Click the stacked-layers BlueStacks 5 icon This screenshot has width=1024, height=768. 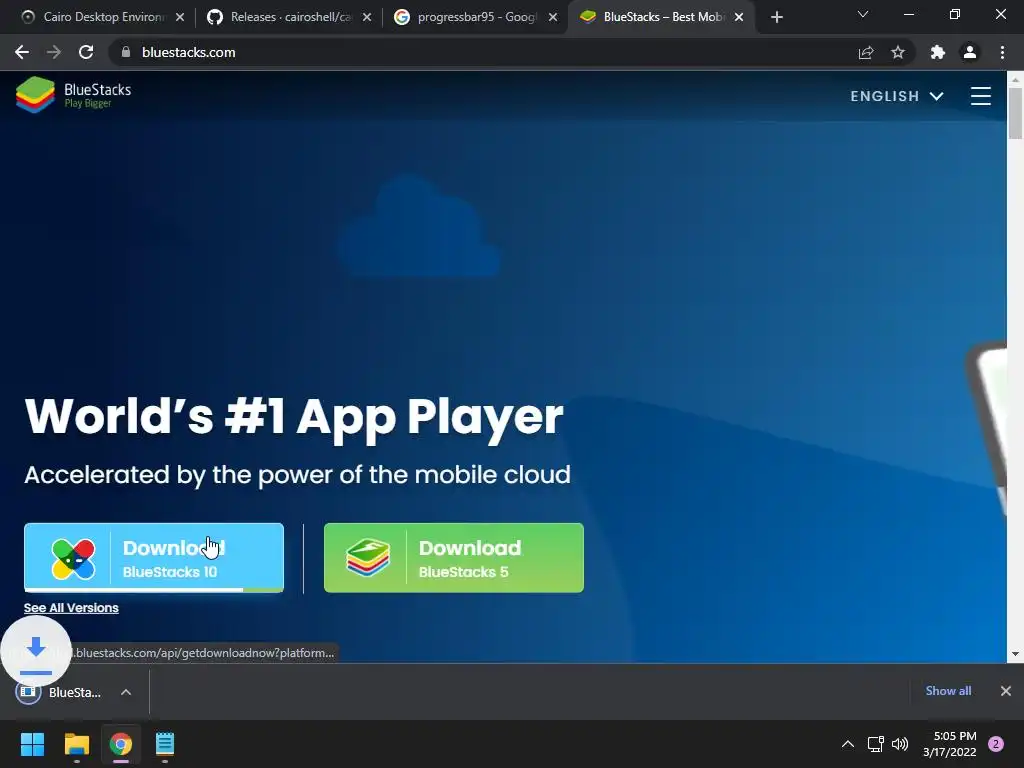(368, 558)
